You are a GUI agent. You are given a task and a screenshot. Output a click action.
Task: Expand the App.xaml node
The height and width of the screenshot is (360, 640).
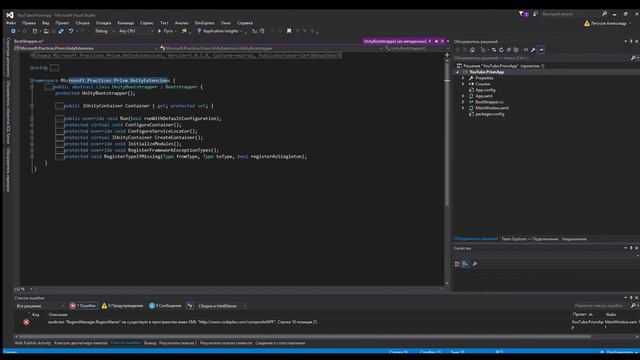click(463, 96)
